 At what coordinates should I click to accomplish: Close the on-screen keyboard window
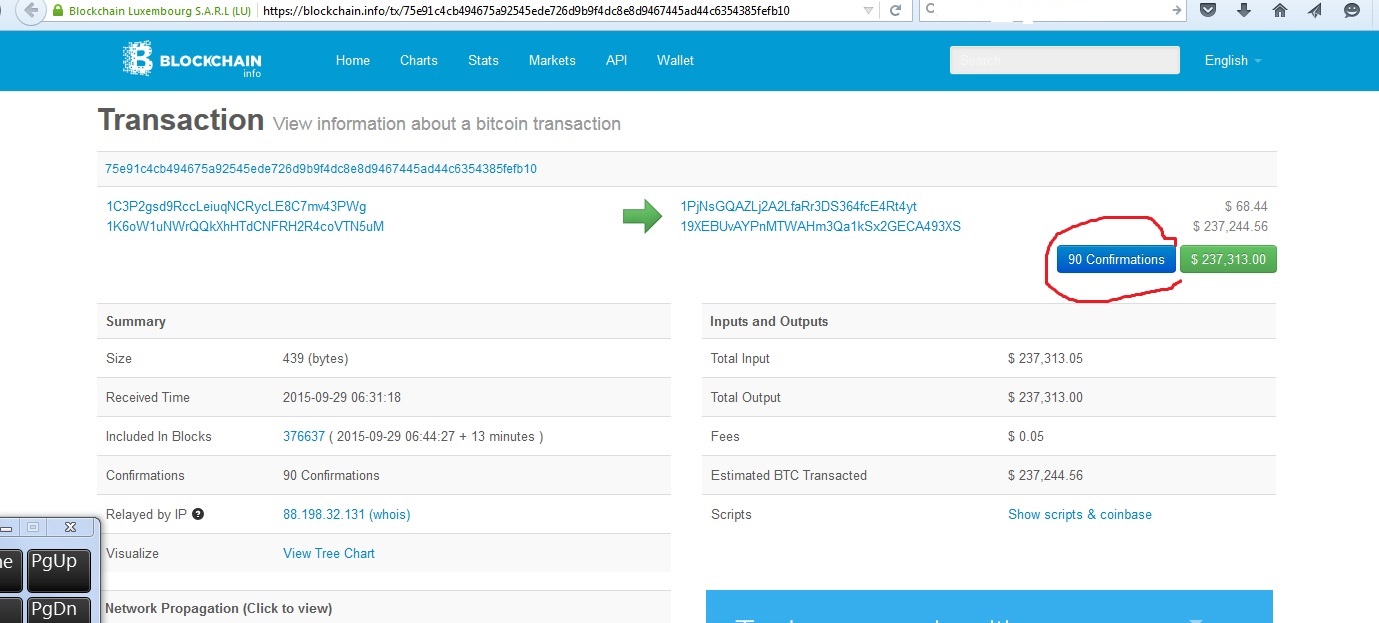70,527
